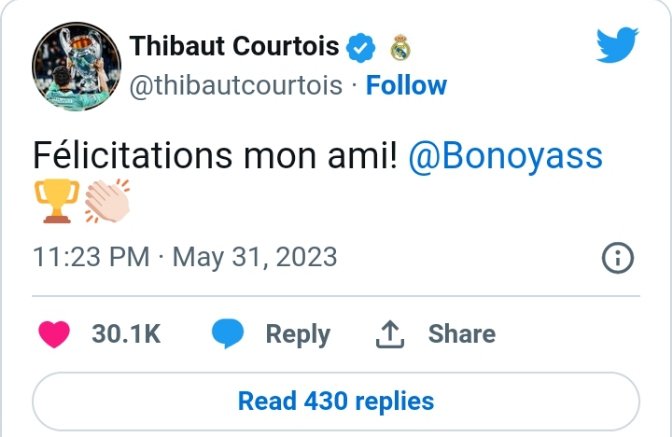Click the Real Madrid crest icon

coord(399,47)
